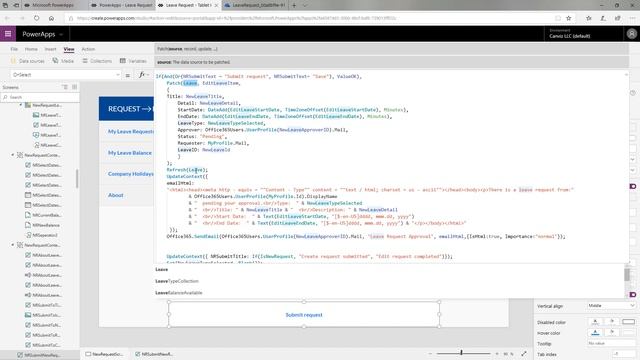Open the user account avatar menu
The height and width of the screenshot is (360, 640).
pos(631,34)
